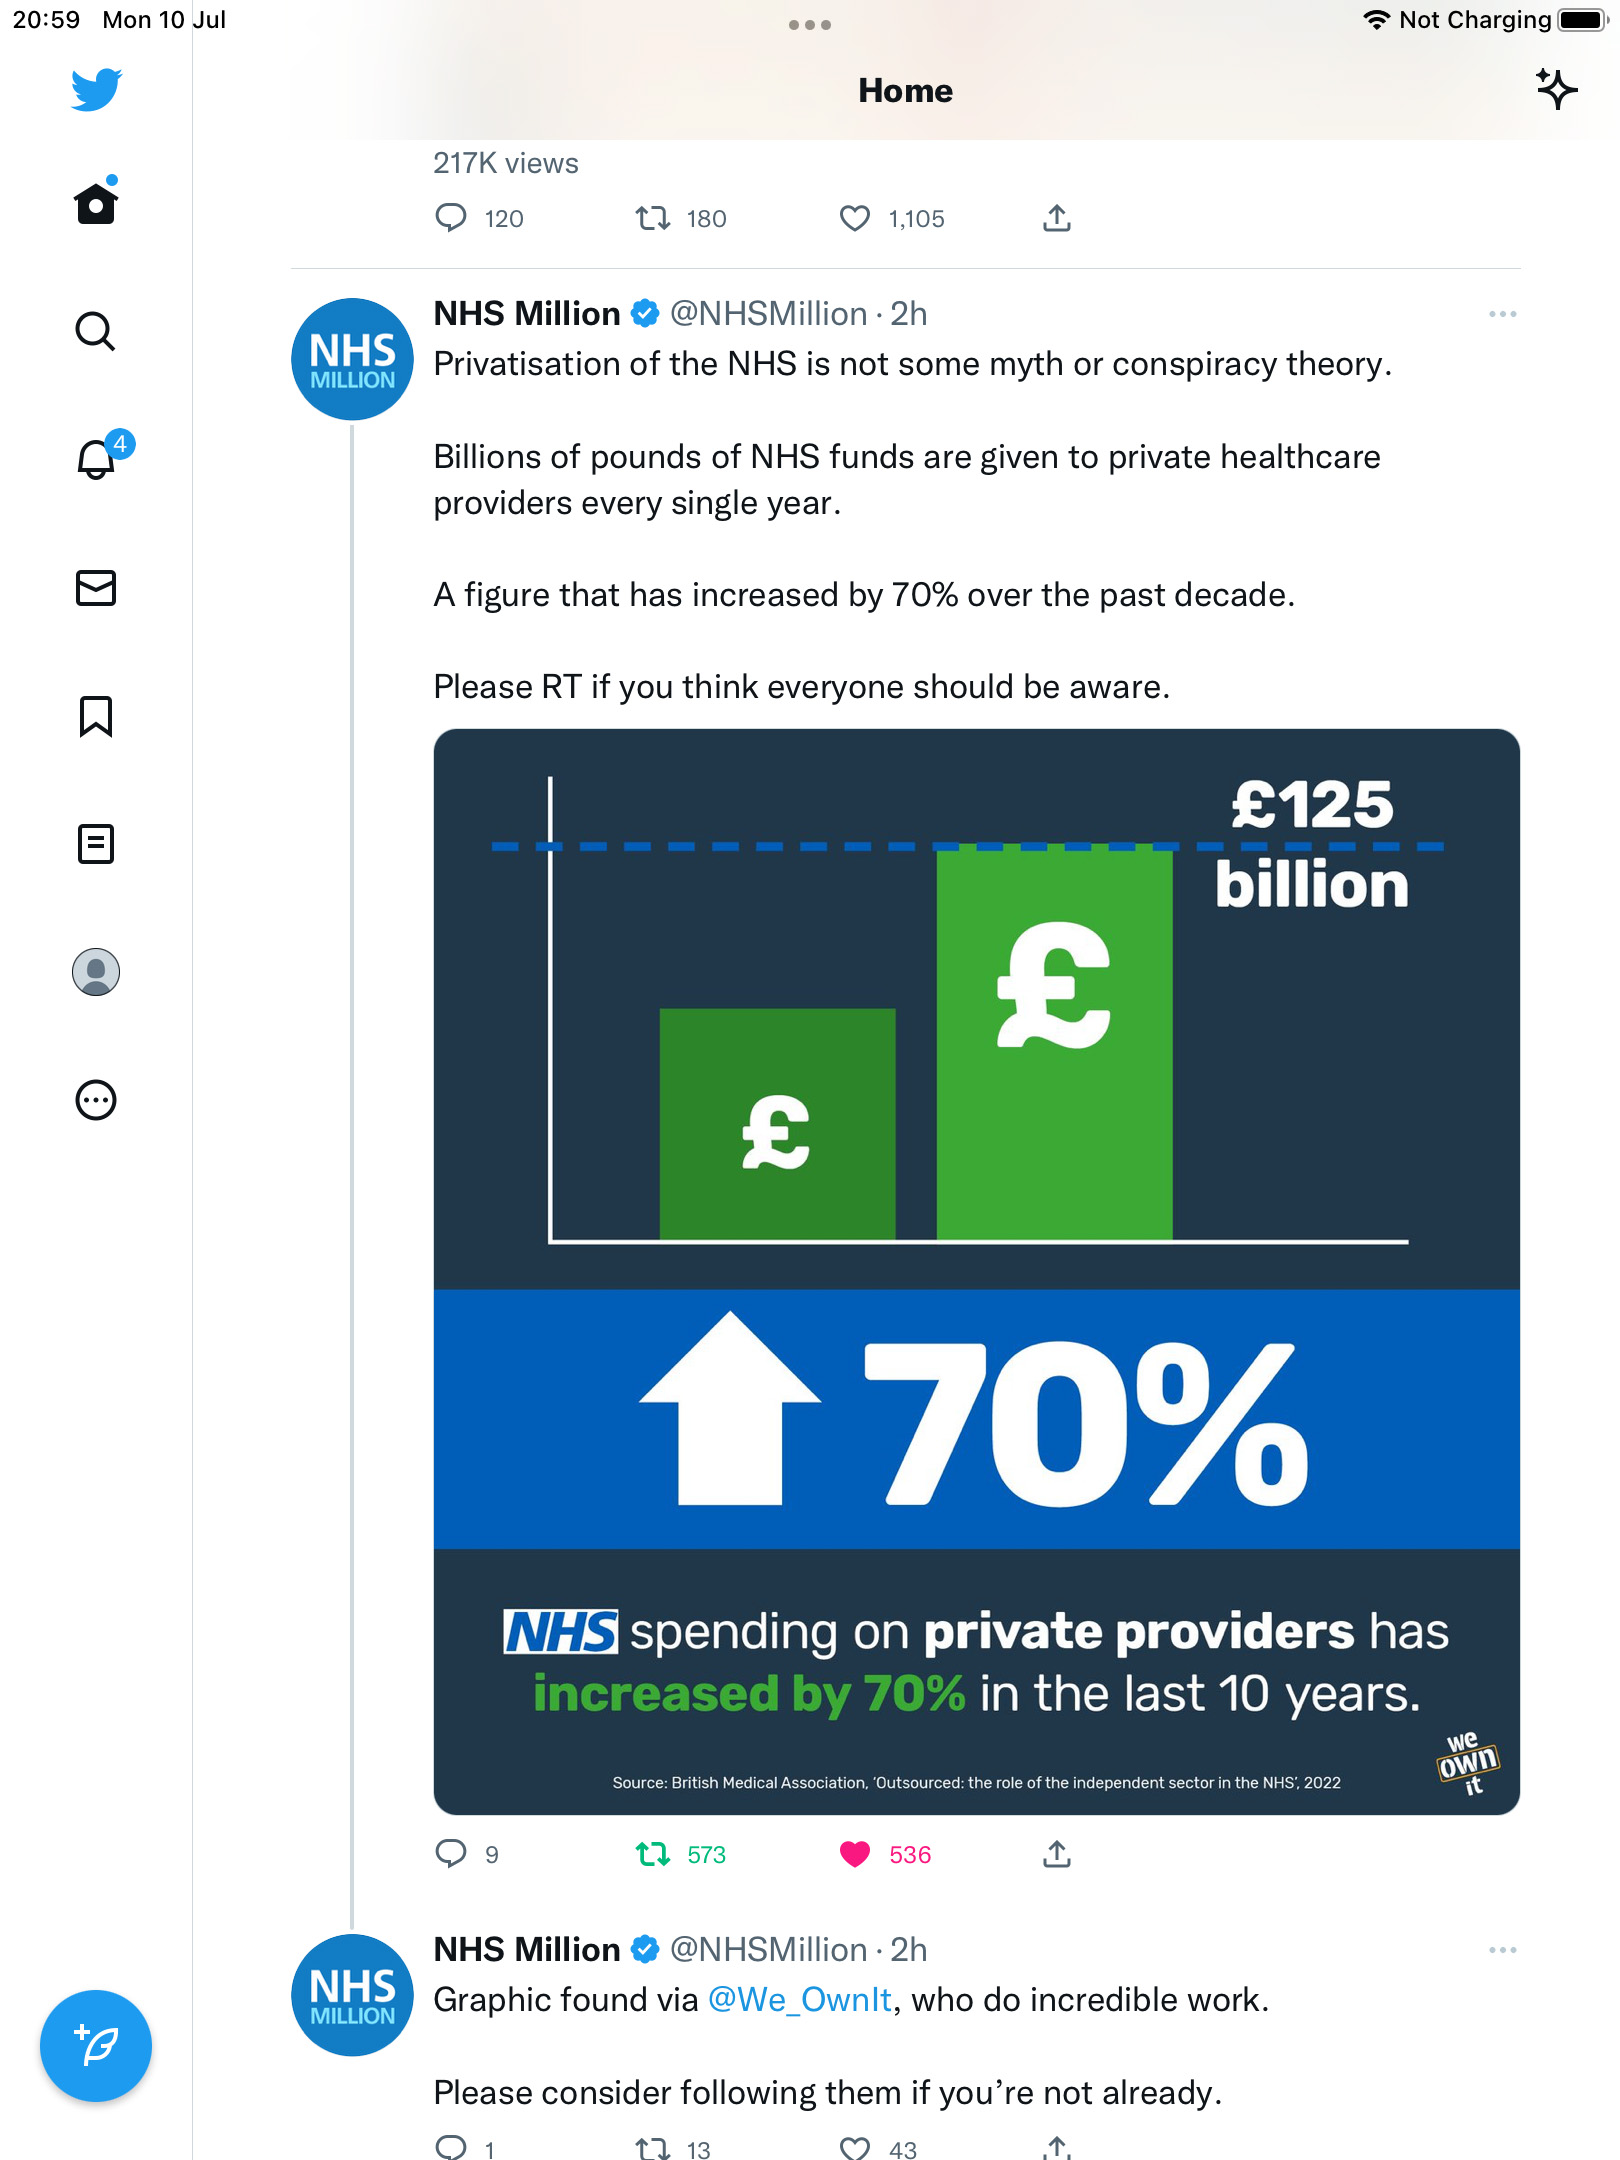Tap the sparkle timeline options icon
The width and height of the screenshot is (1620, 2160).
coord(1556,90)
